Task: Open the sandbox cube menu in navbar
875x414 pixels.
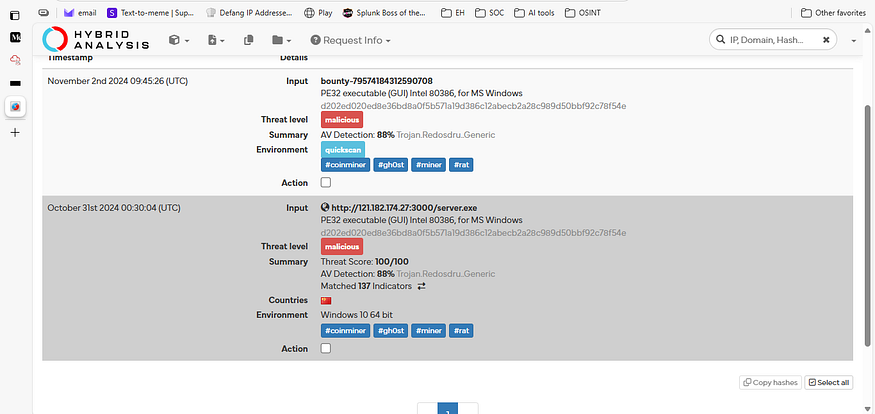Action: point(179,40)
